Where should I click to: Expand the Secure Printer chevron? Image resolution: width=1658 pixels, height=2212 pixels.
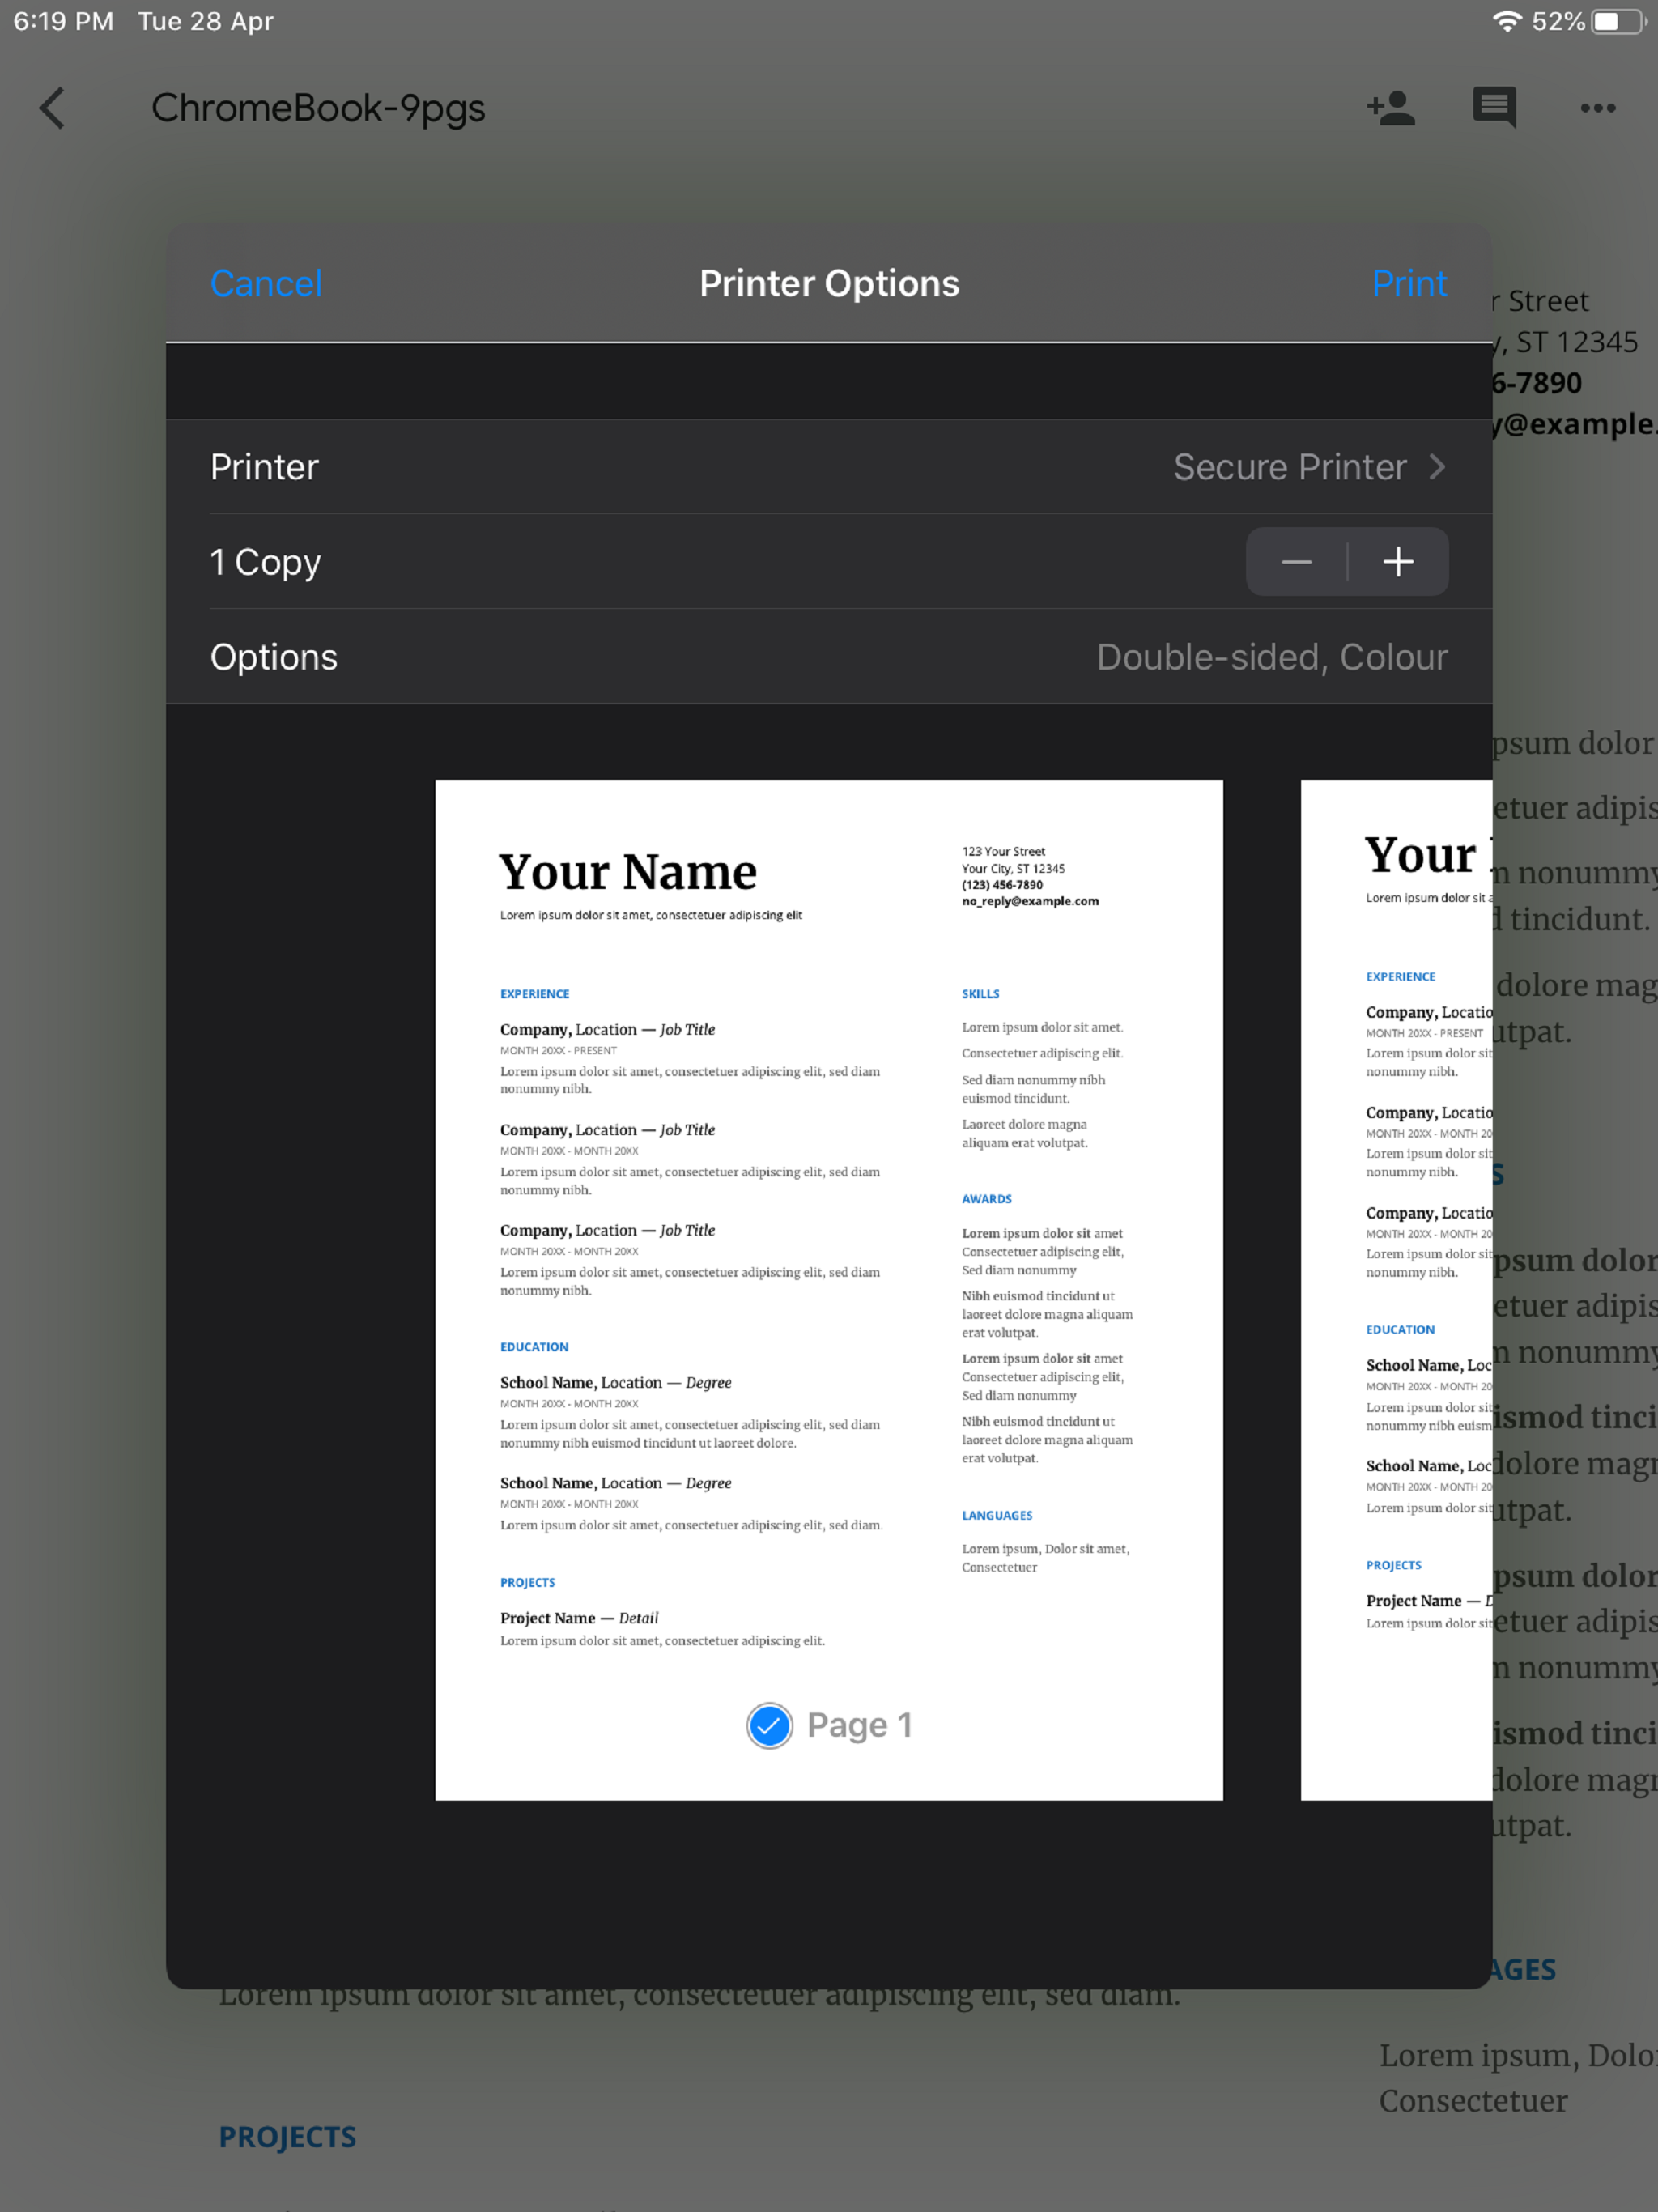[1437, 467]
